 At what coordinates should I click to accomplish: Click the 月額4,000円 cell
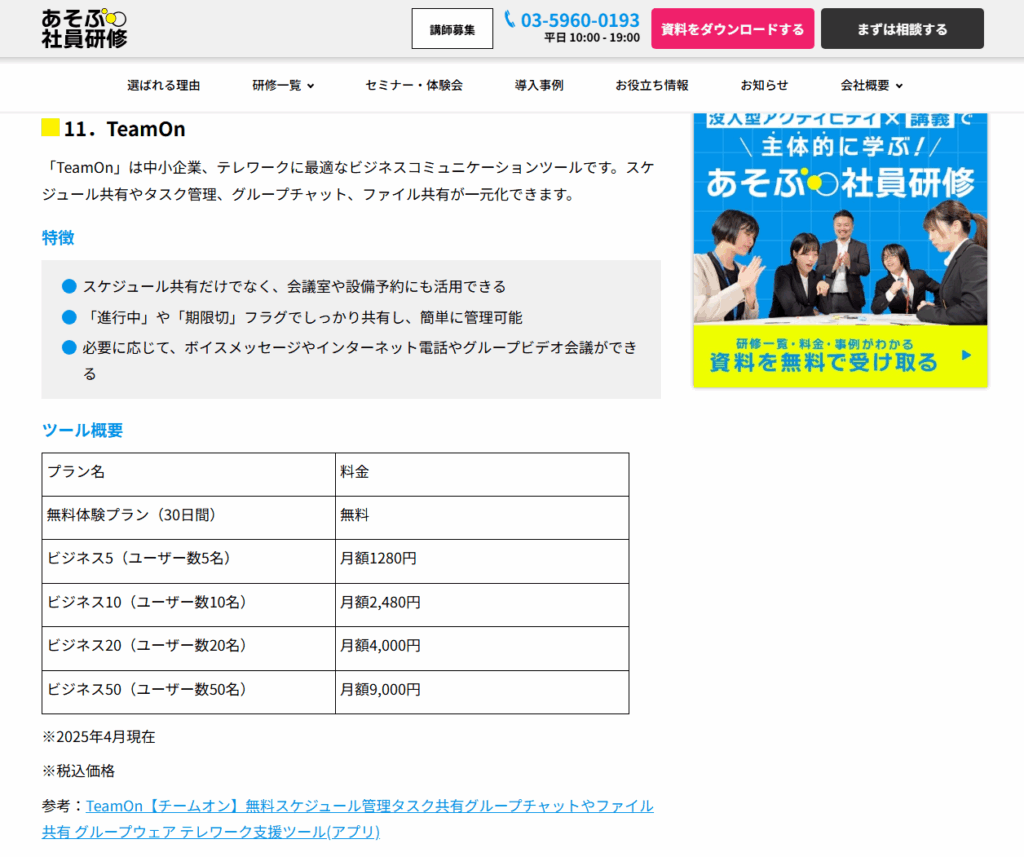(482, 648)
